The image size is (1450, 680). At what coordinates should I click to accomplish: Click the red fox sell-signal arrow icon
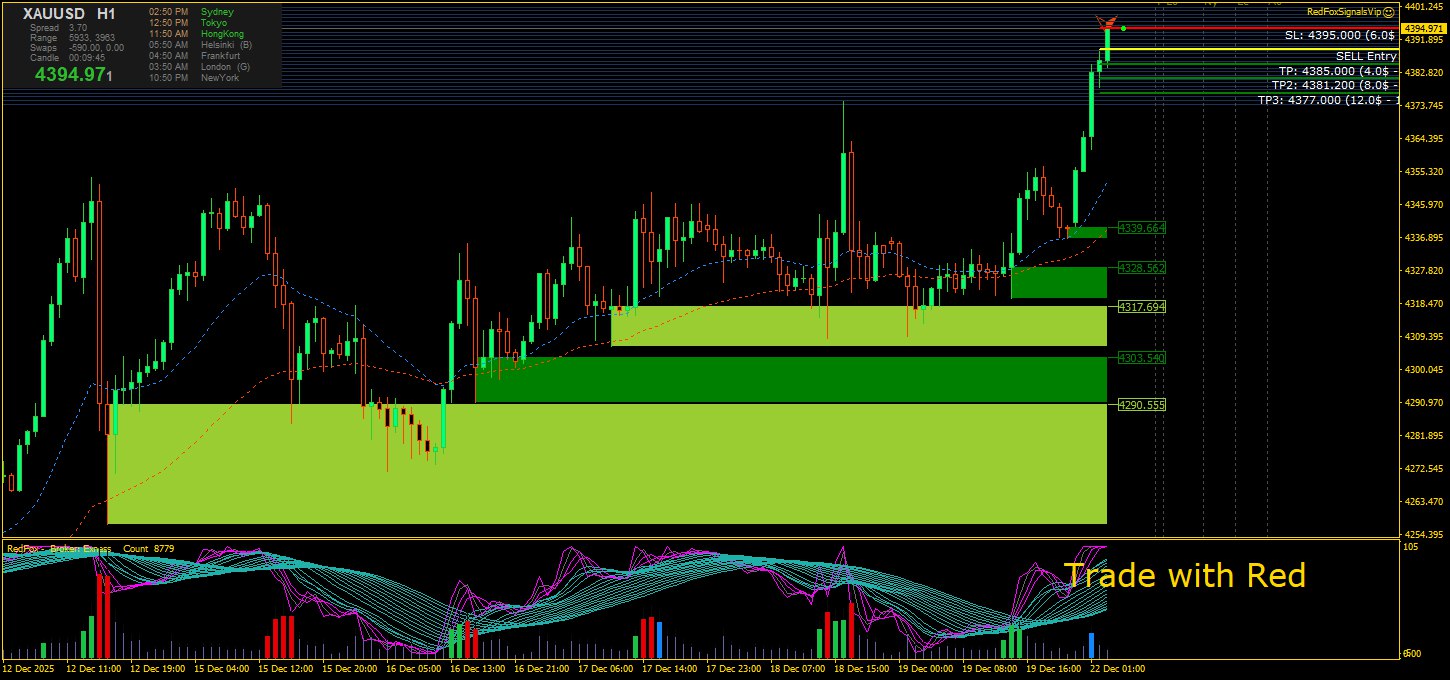[x=1105, y=23]
